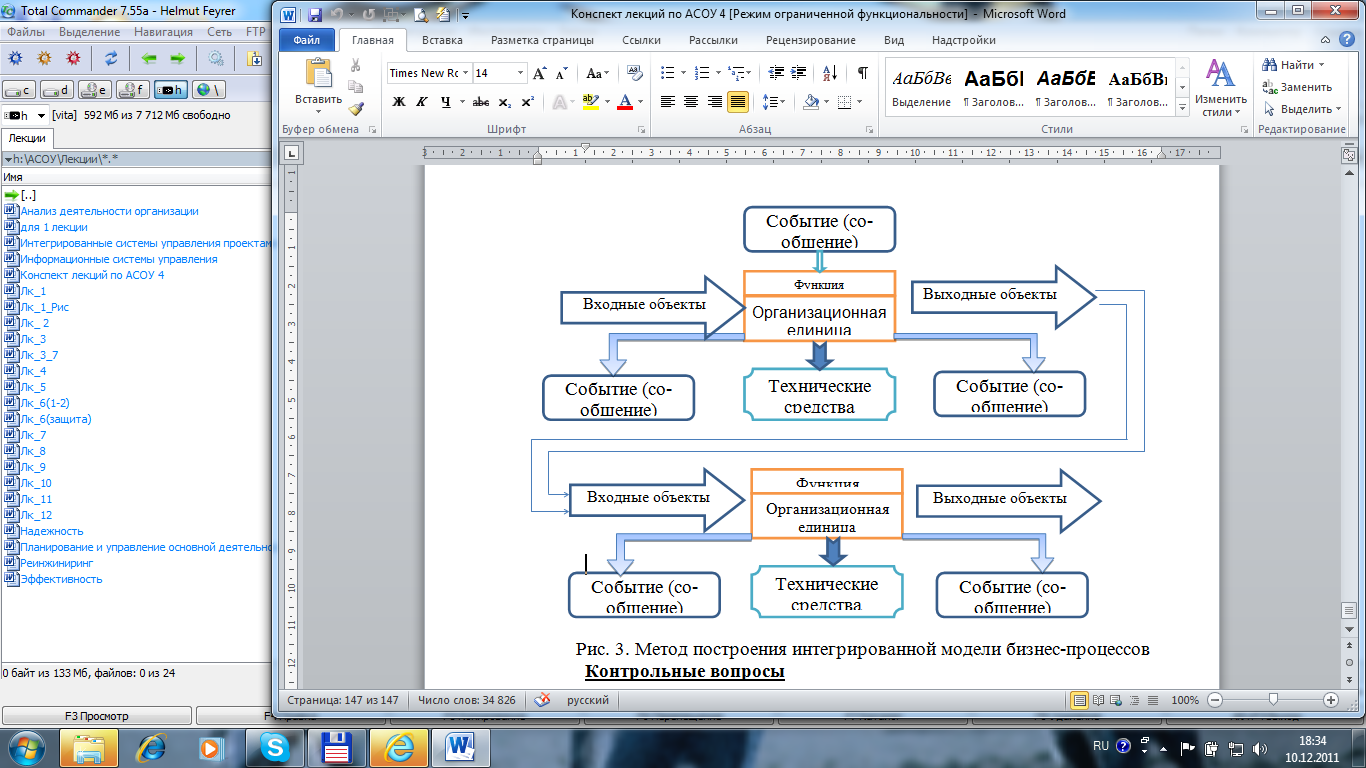Switch to the Разметка страницы tab
The width and height of the screenshot is (1366, 768).
(542, 40)
